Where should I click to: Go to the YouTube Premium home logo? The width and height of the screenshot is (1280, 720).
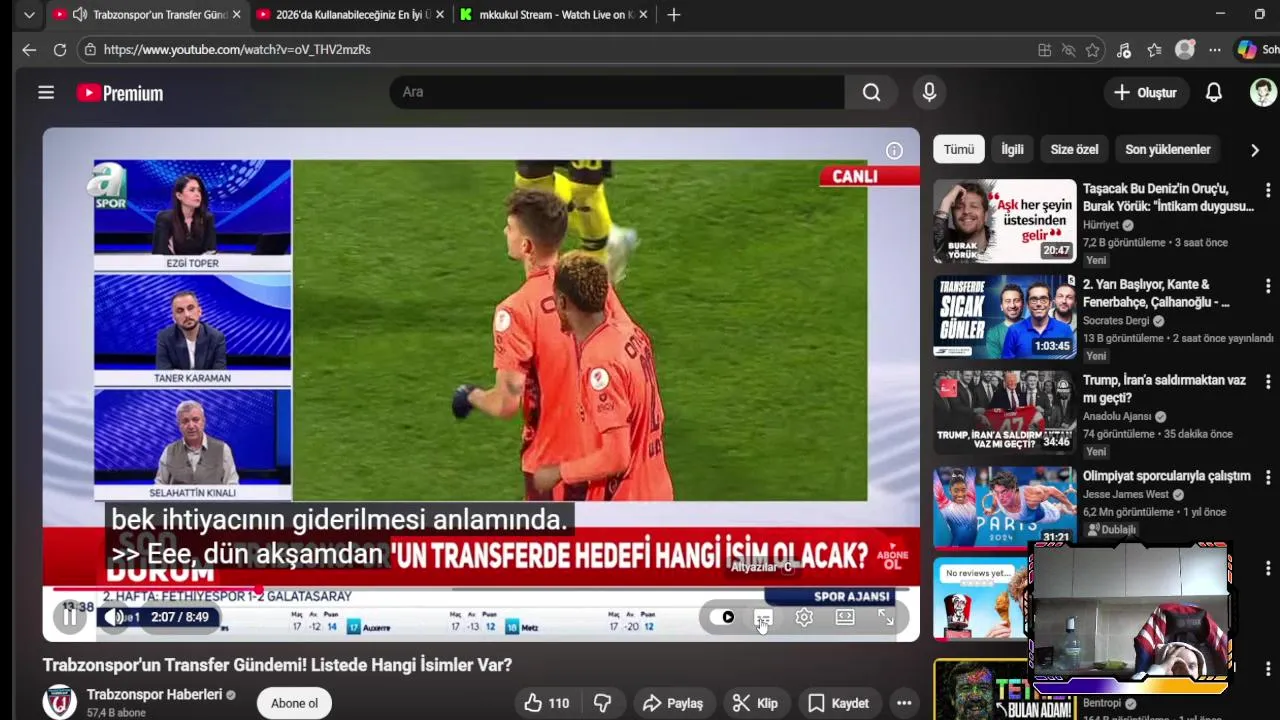[120, 93]
